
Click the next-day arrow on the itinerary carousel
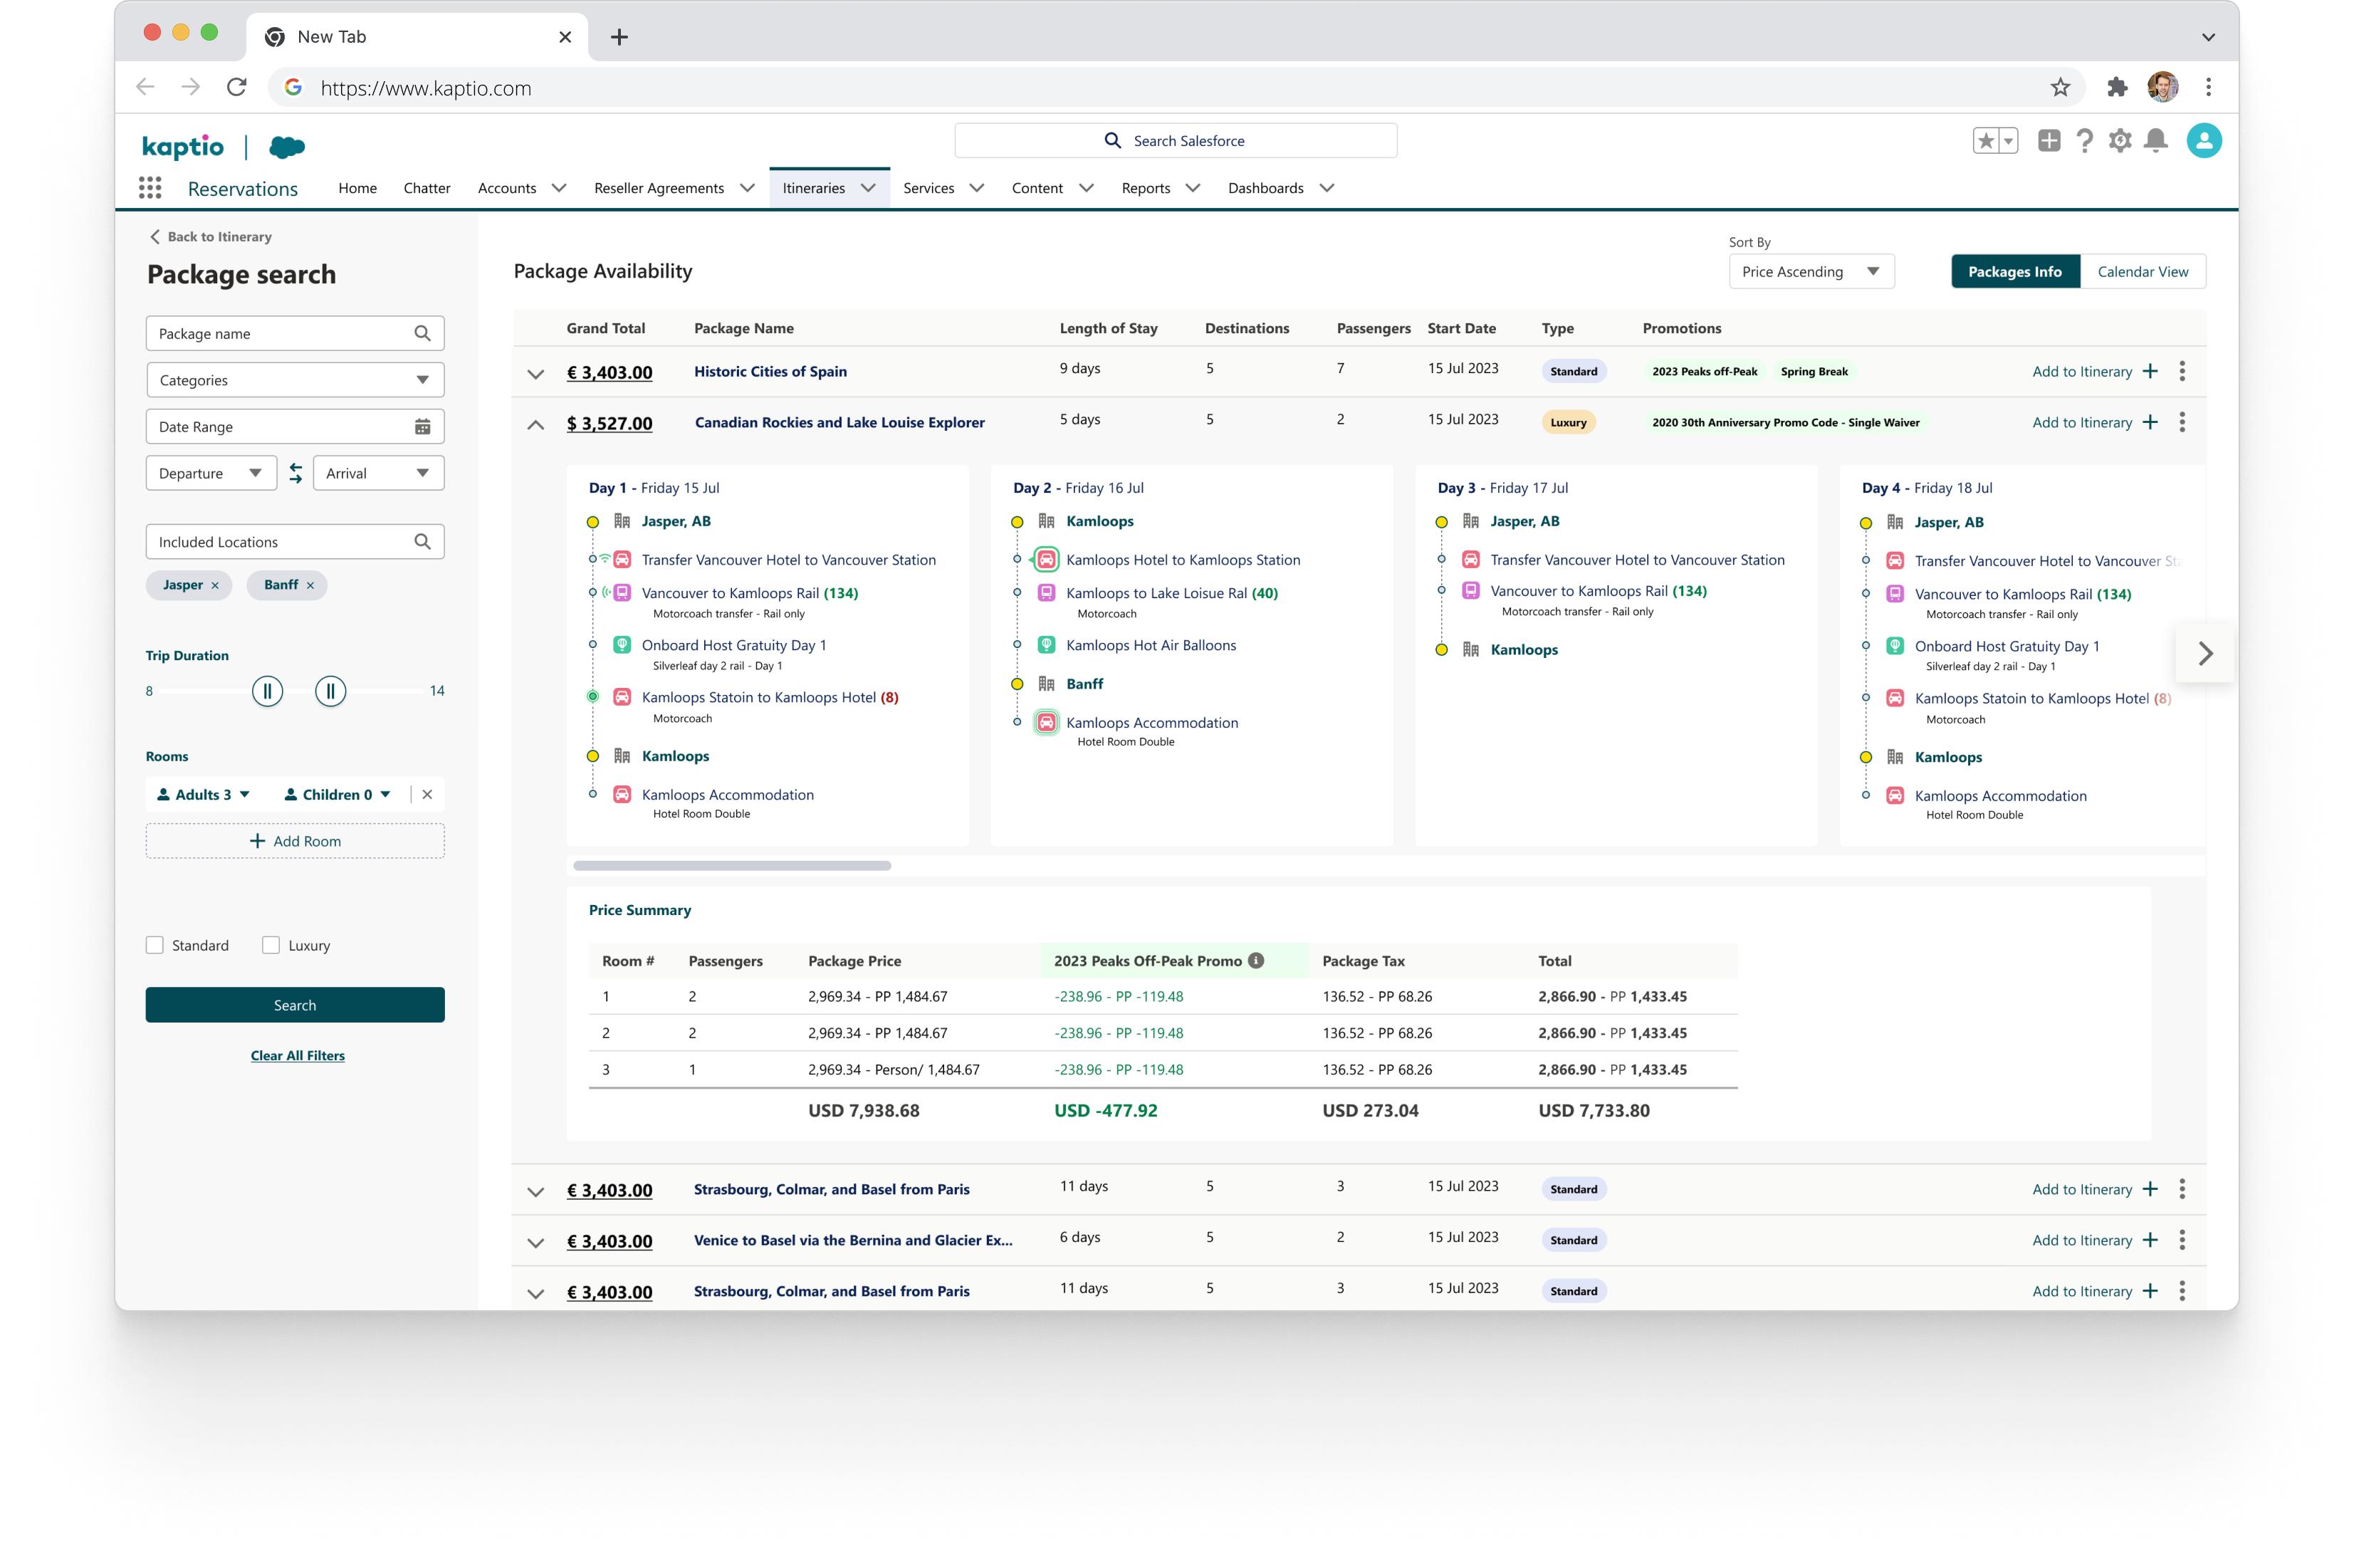[2204, 654]
